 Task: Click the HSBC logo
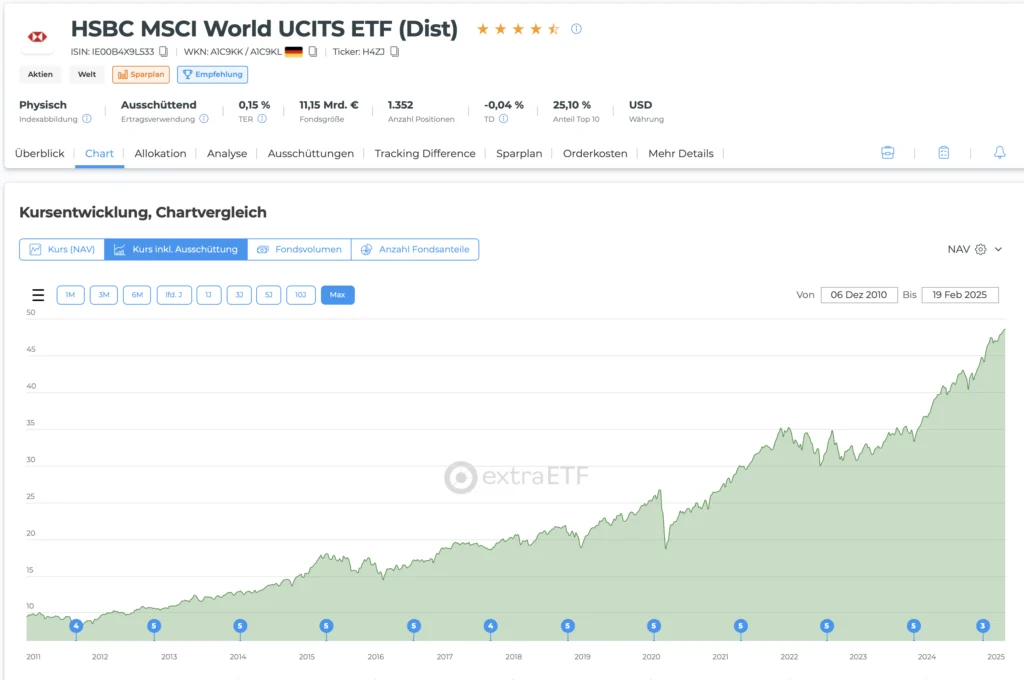click(37, 37)
